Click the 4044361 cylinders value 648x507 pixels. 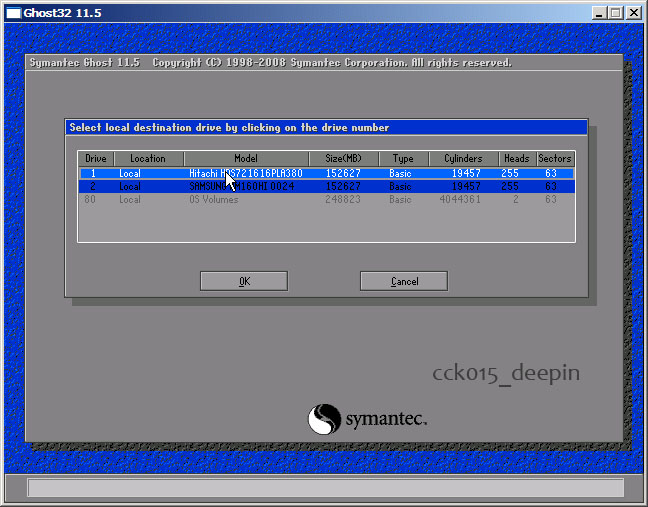[460, 200]
